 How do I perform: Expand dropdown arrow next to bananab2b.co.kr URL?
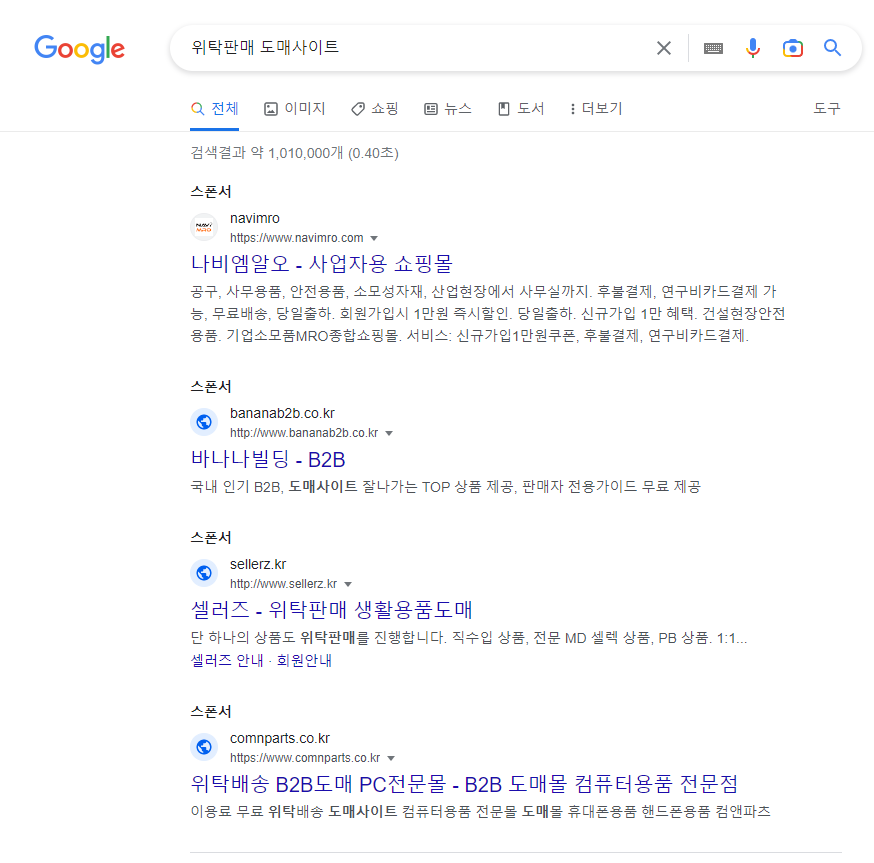[x=389, y=434]
